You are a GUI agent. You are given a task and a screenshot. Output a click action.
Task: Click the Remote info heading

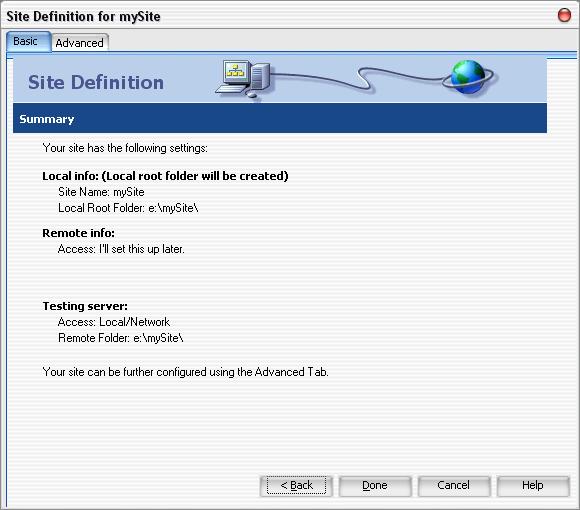click(78, 233)
